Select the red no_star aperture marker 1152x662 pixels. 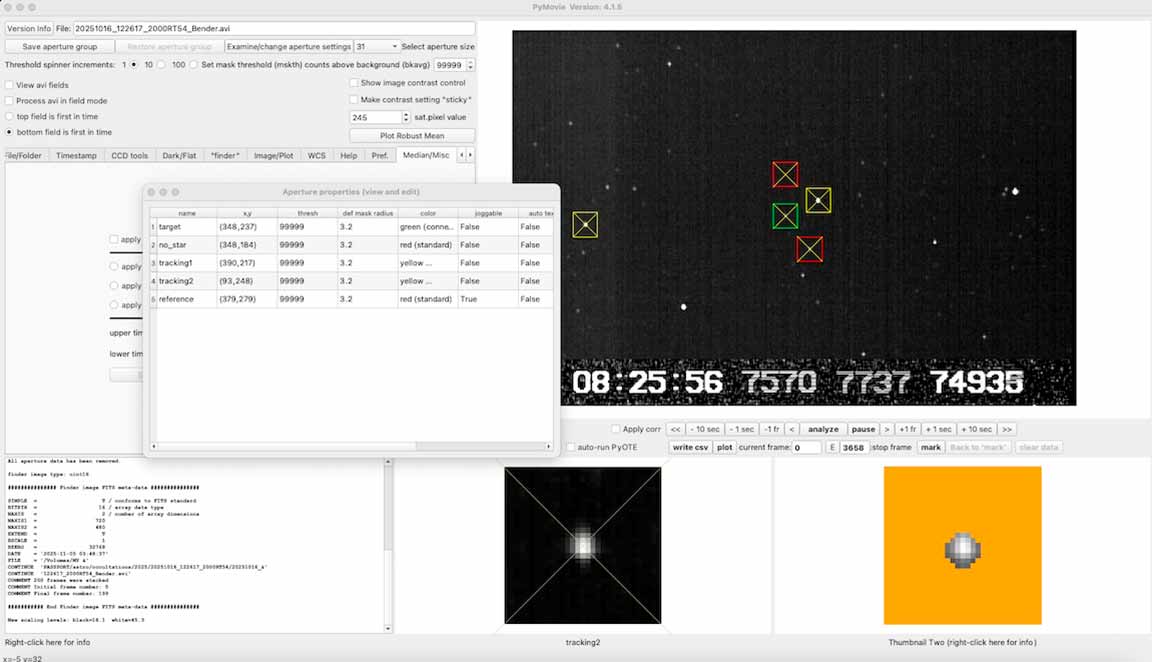[785, 174]
